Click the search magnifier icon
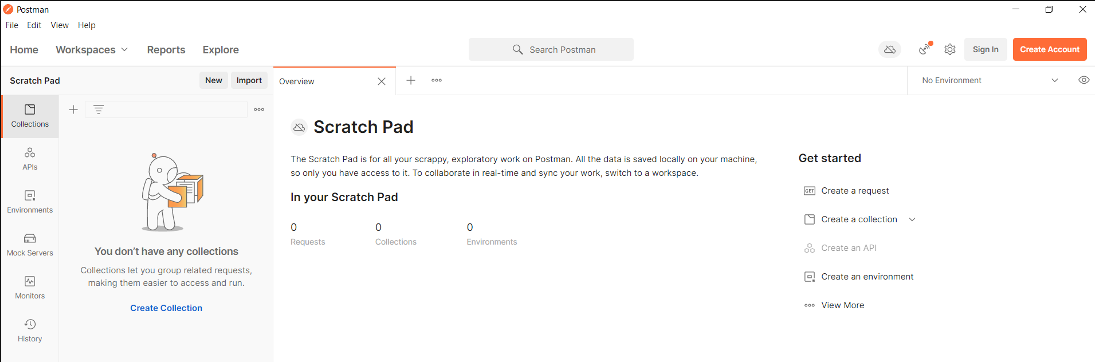 517,50
